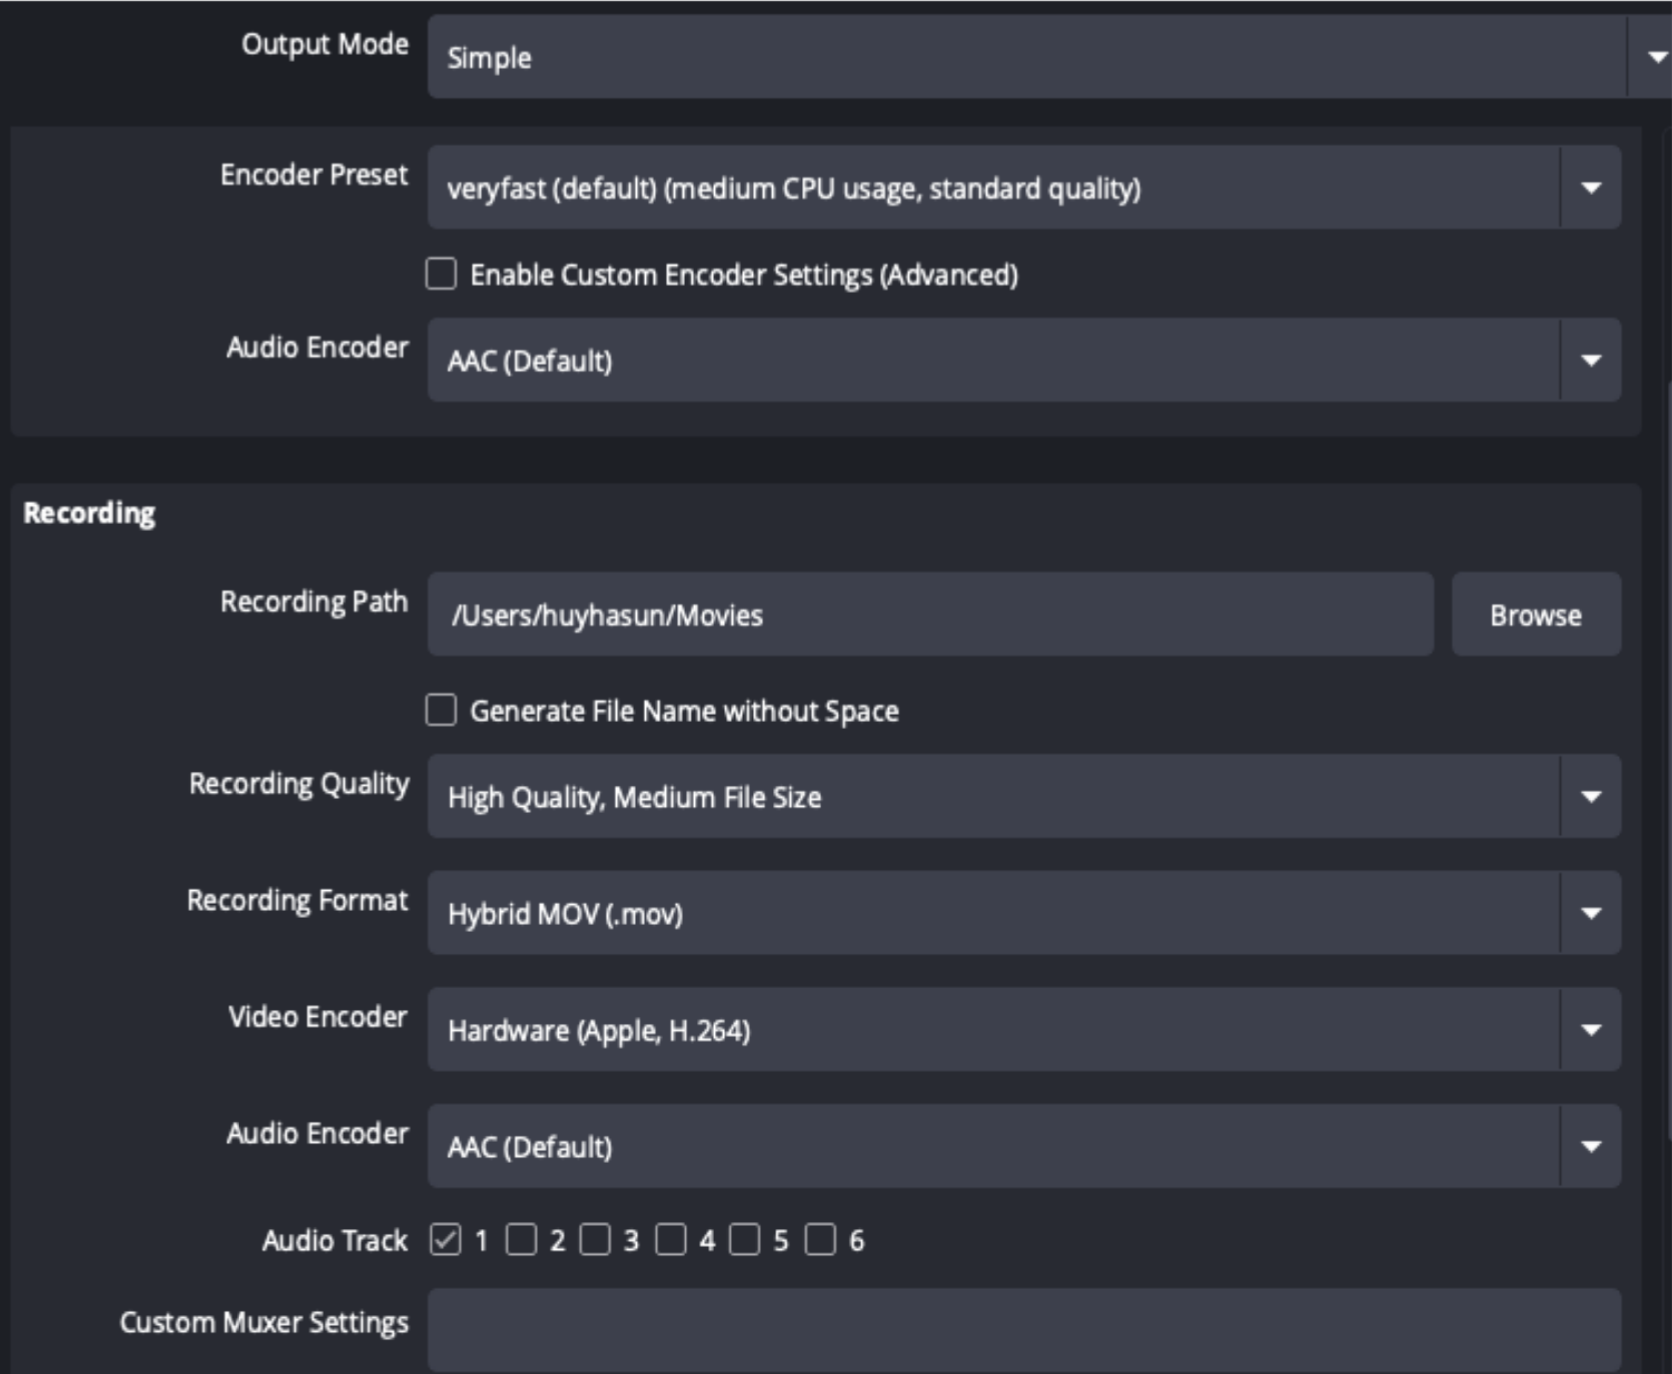Tick Generate File Name without Space

point(441,710)
